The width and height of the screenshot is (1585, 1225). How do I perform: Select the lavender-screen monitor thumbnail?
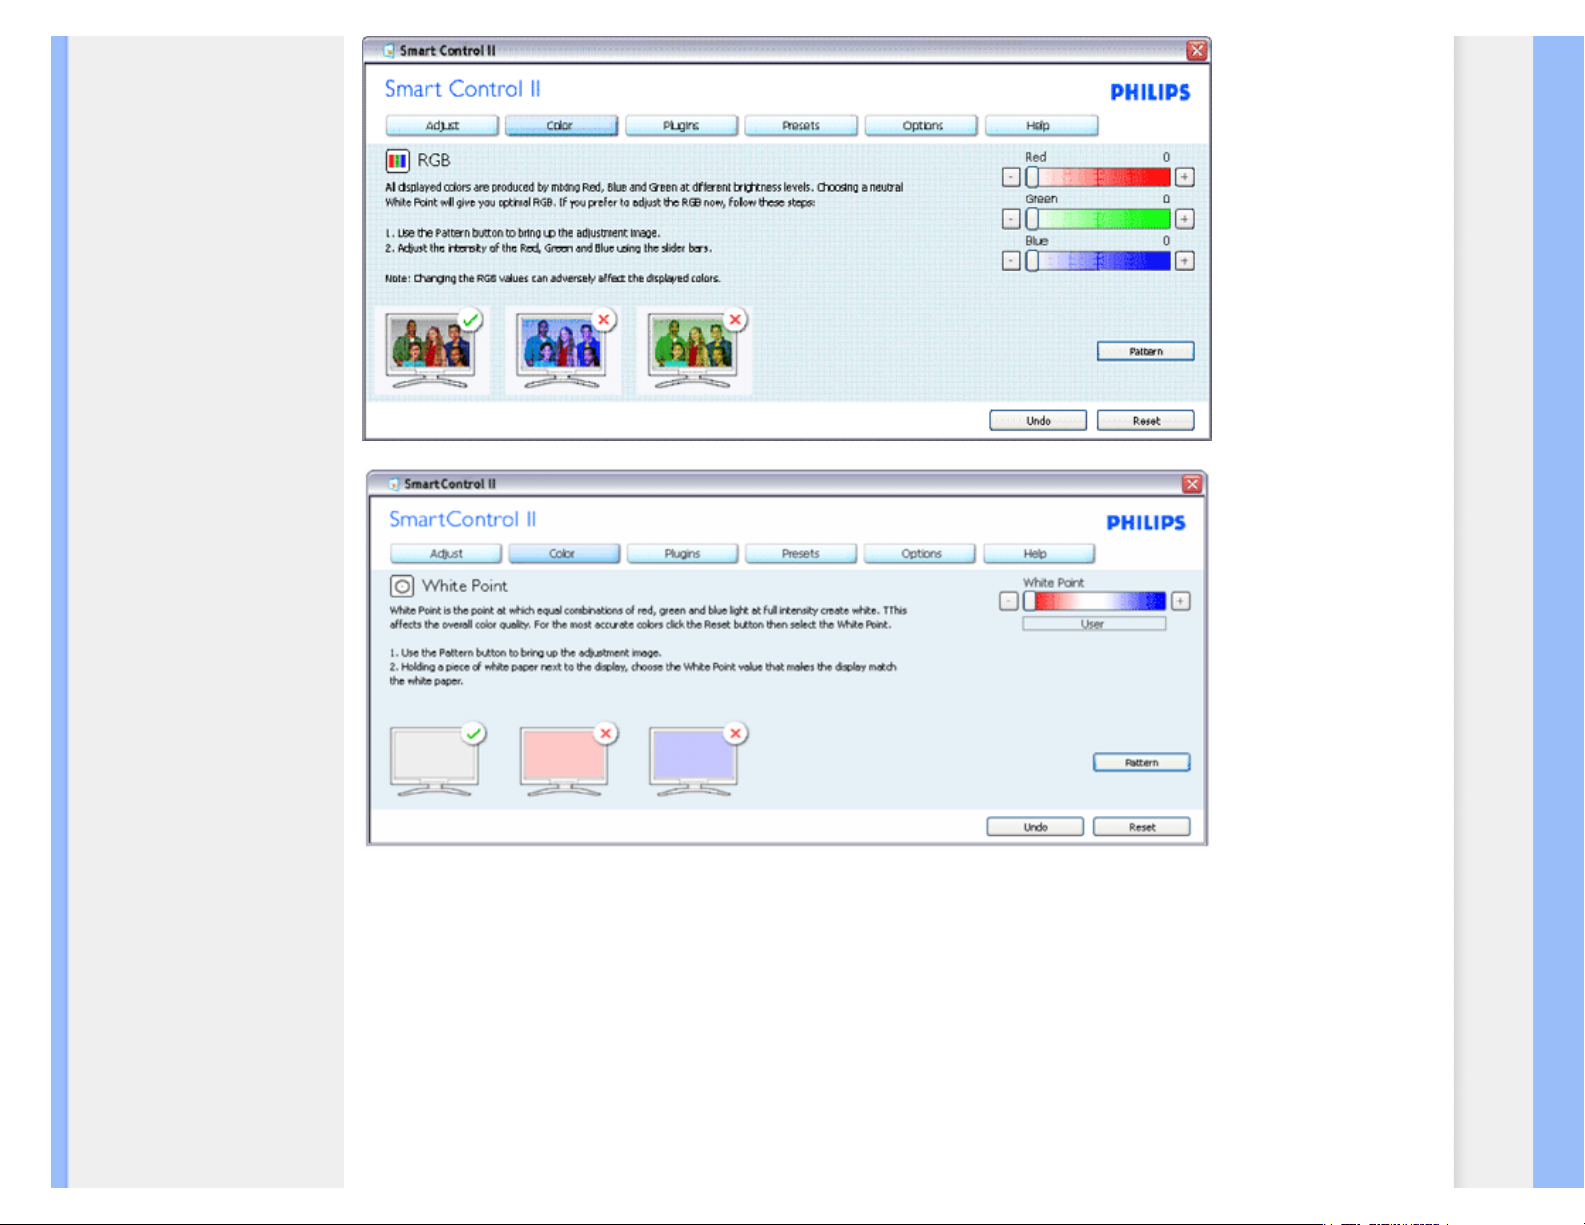click(696, 761)
